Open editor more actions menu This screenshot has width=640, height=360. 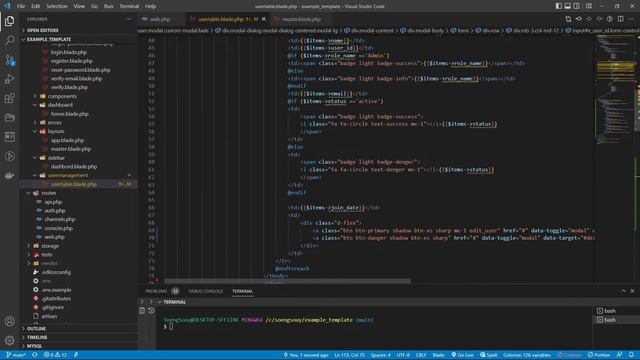coord(631,19)
